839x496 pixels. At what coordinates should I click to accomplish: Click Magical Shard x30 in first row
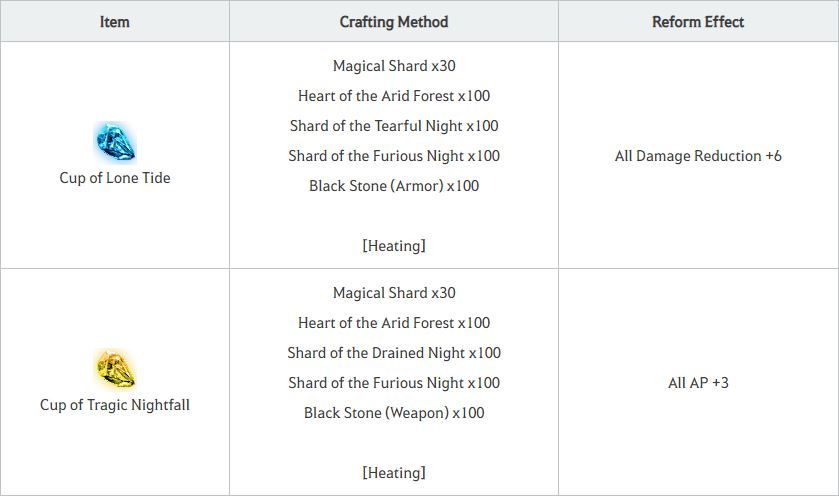pos(394,66)
